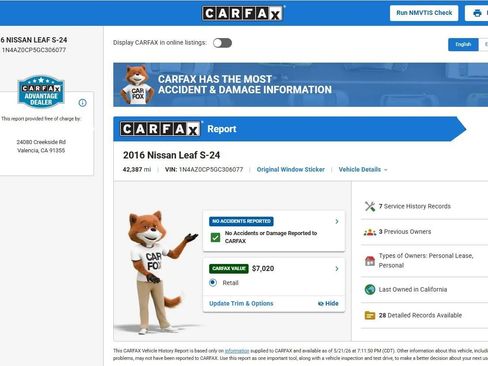Viewport: 488px width, 366px height.
Task: Click the 2016 Nissan Leaf S-24 title
Action: [171, 155]
